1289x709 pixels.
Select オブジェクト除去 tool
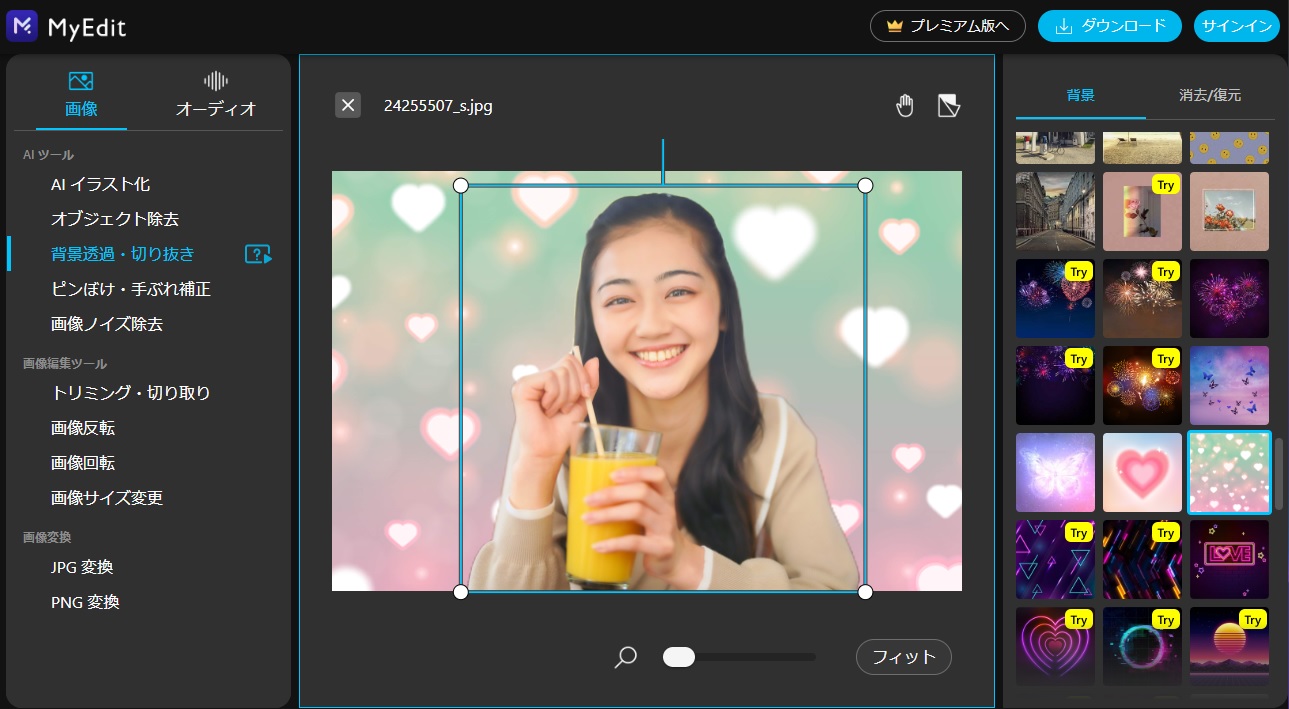pos(115,219)
